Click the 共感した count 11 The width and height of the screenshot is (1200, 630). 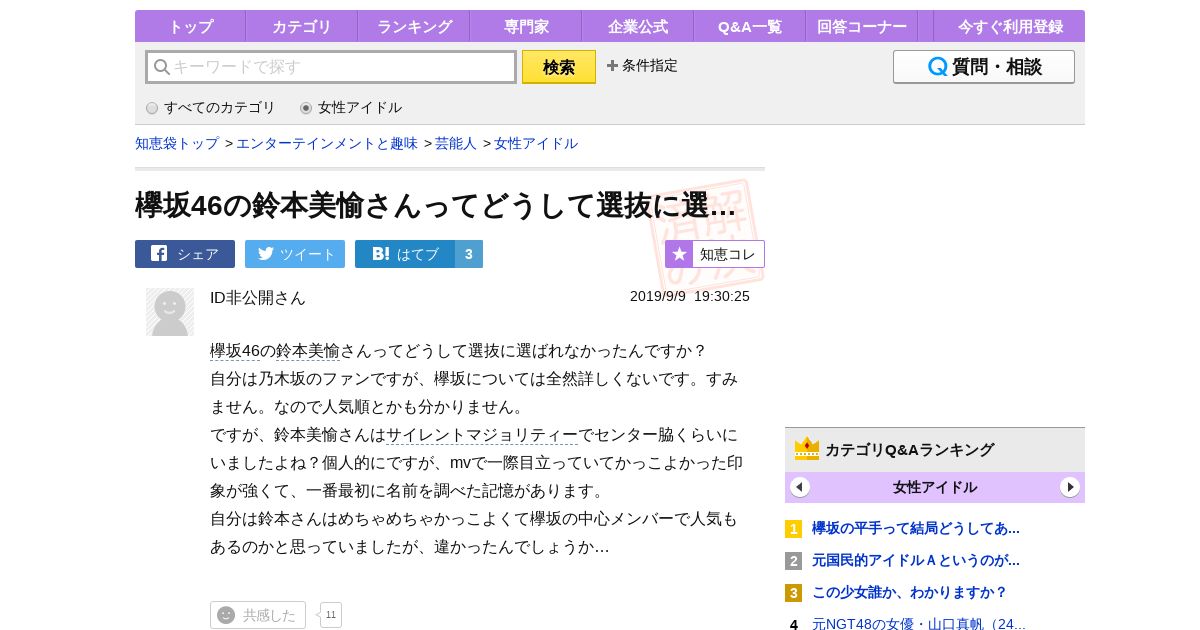point(331,615)
